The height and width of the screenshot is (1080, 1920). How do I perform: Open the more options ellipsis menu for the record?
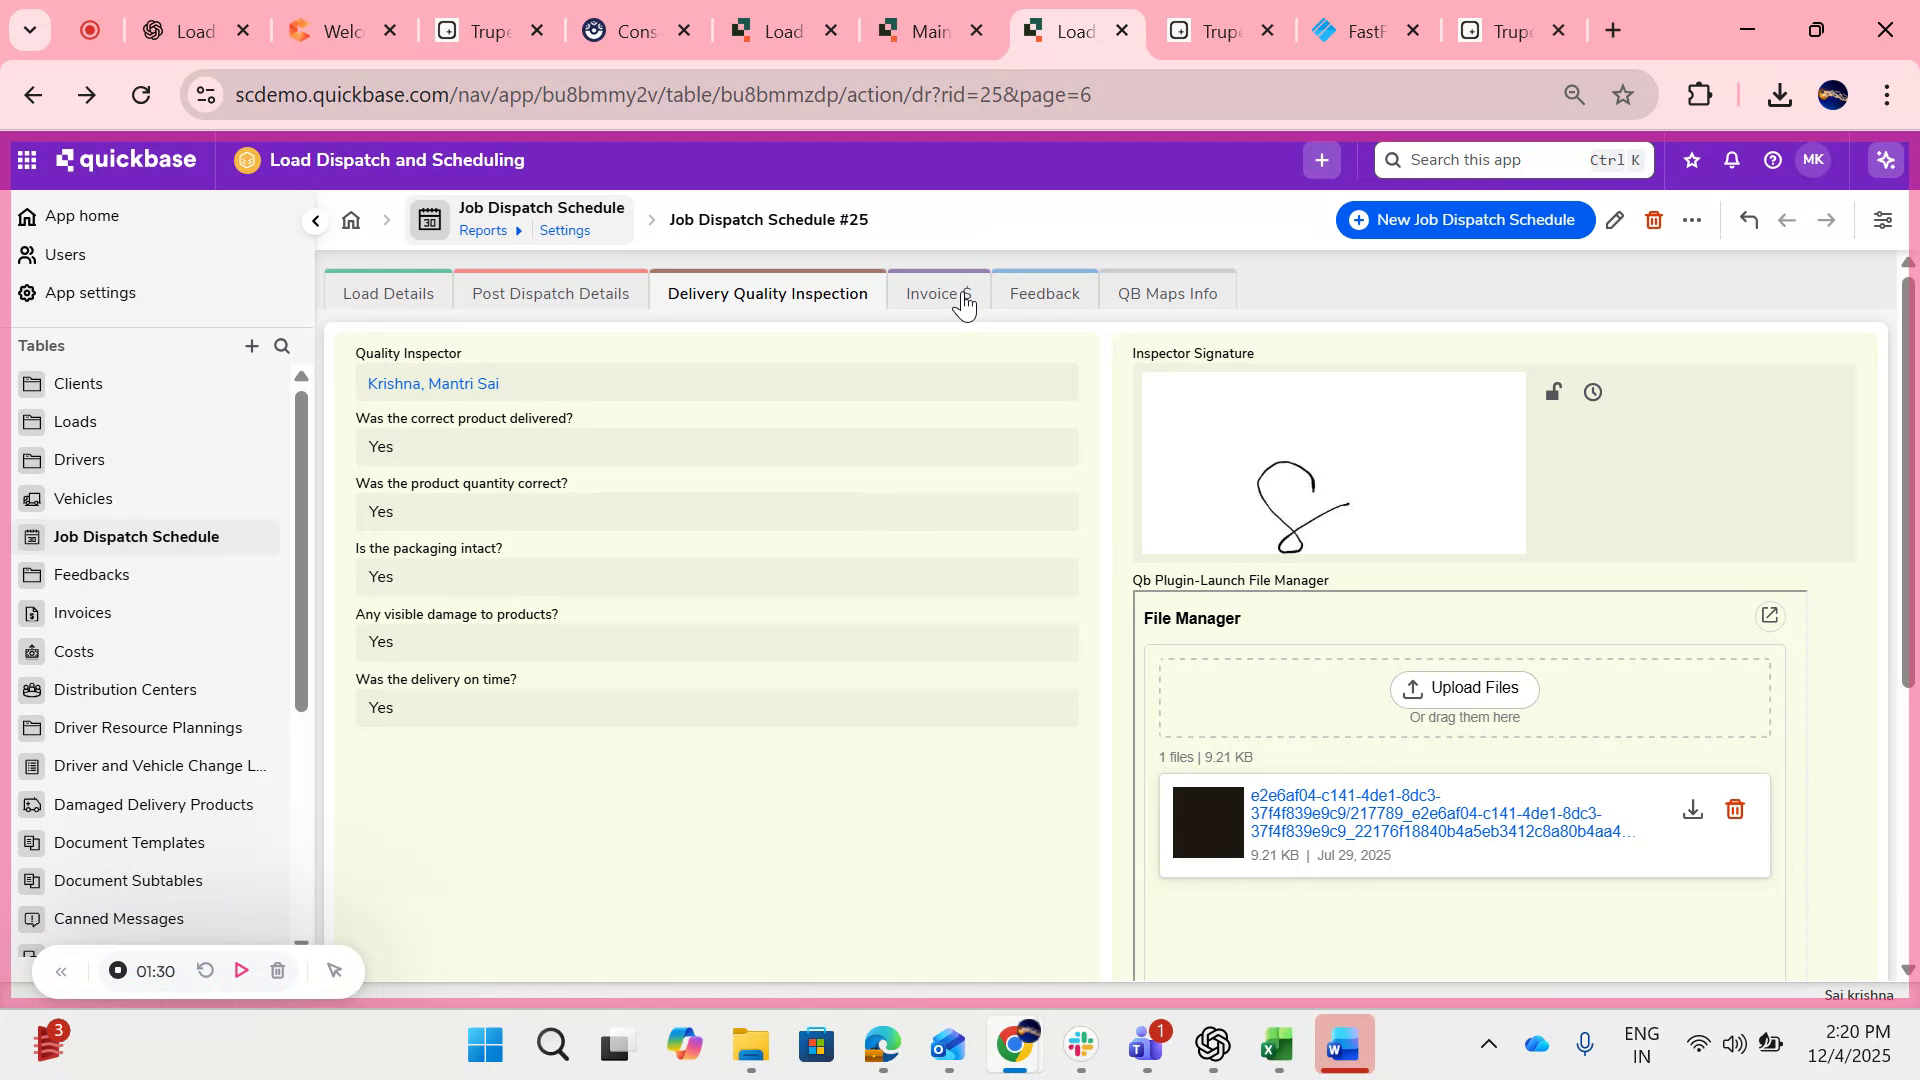point(1693,220)
